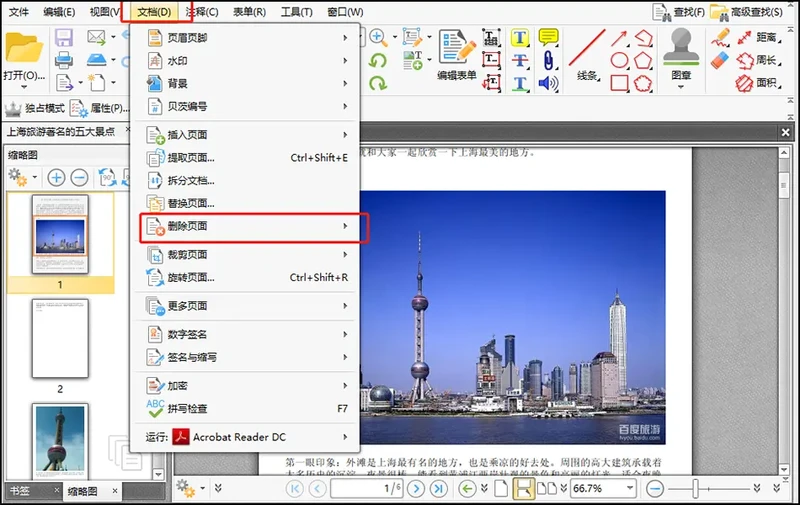Go to next page button
The height and width of the screenshot is (505, 800).
[416, 489]
